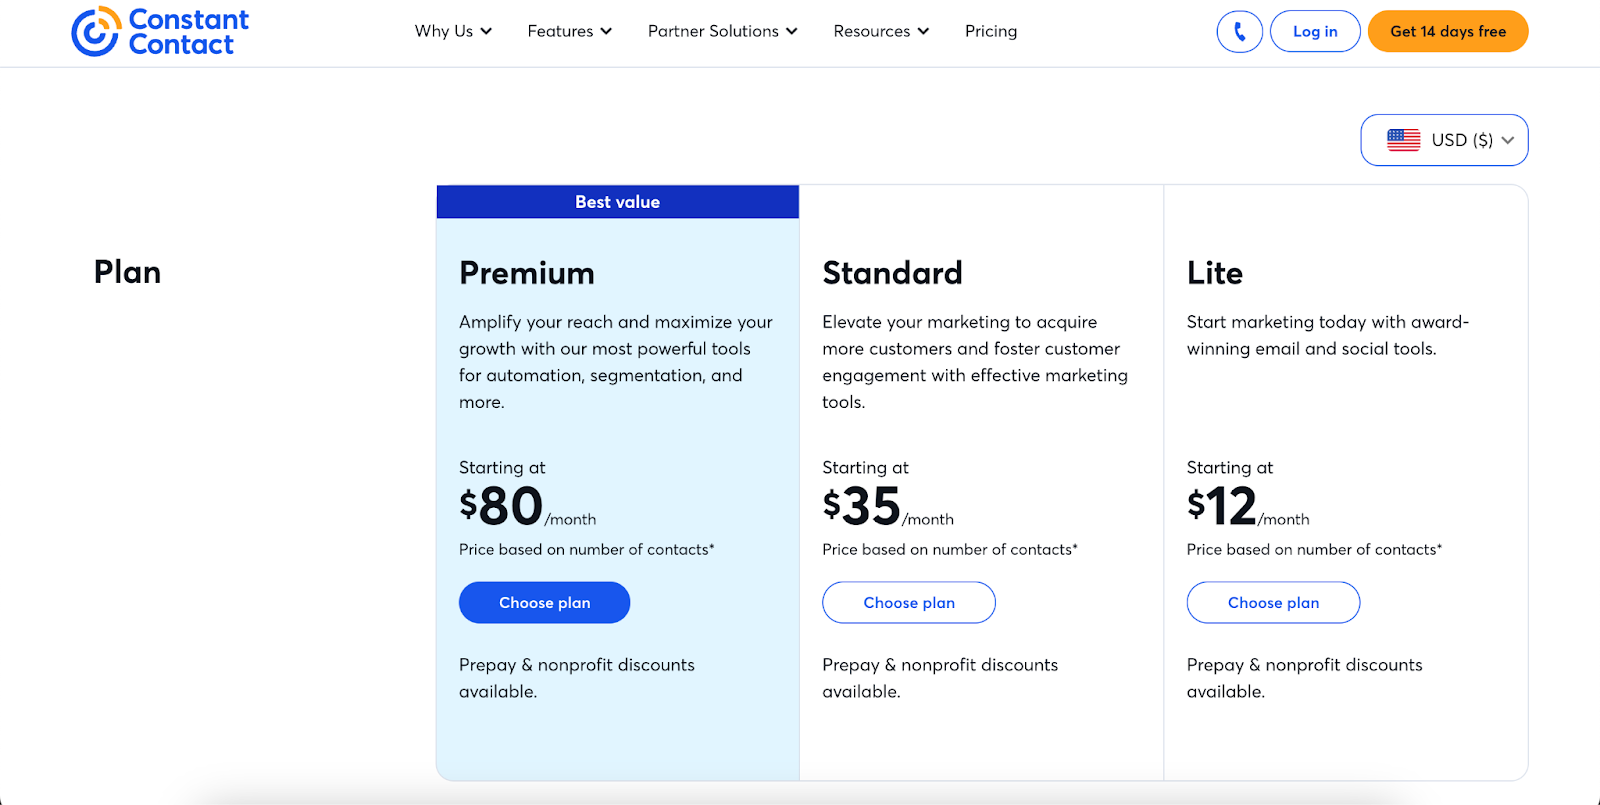The width and height of the screenshot is (1600, 805).
Task: Expand the Partner Solutions menu
Action: pos(722,31)
